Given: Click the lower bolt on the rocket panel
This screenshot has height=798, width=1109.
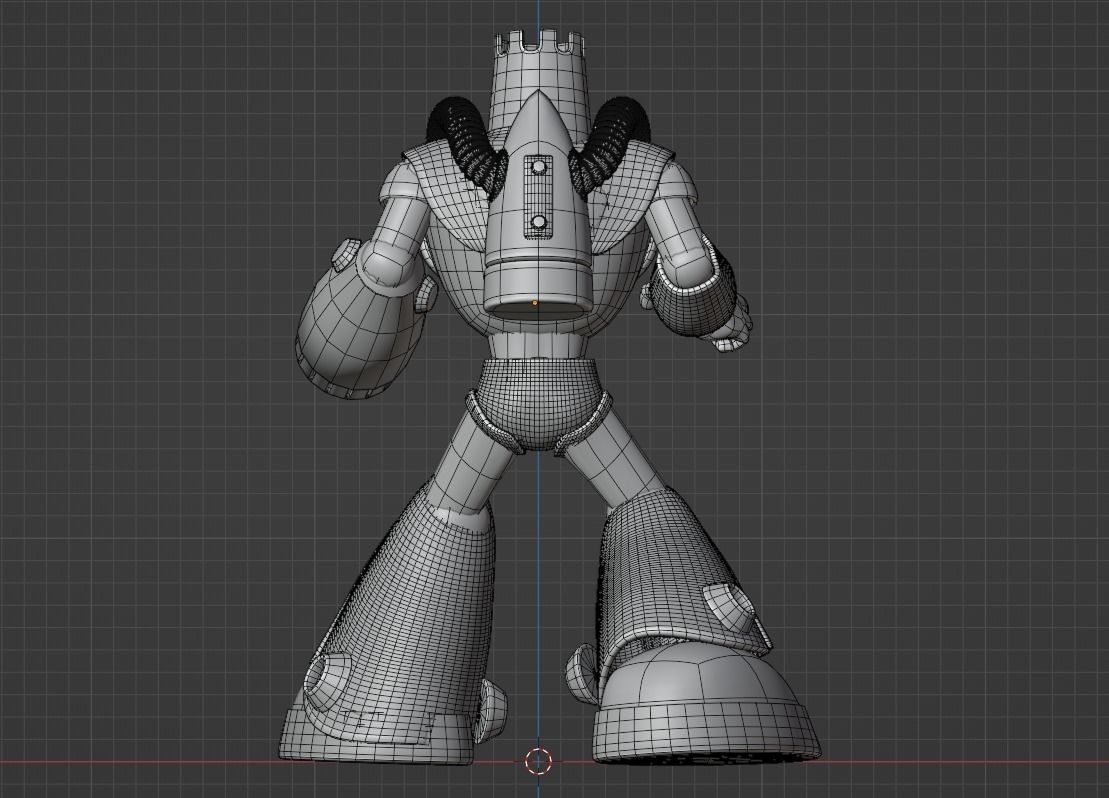Looking at the screenshot, I should click(x=539, y=223).
